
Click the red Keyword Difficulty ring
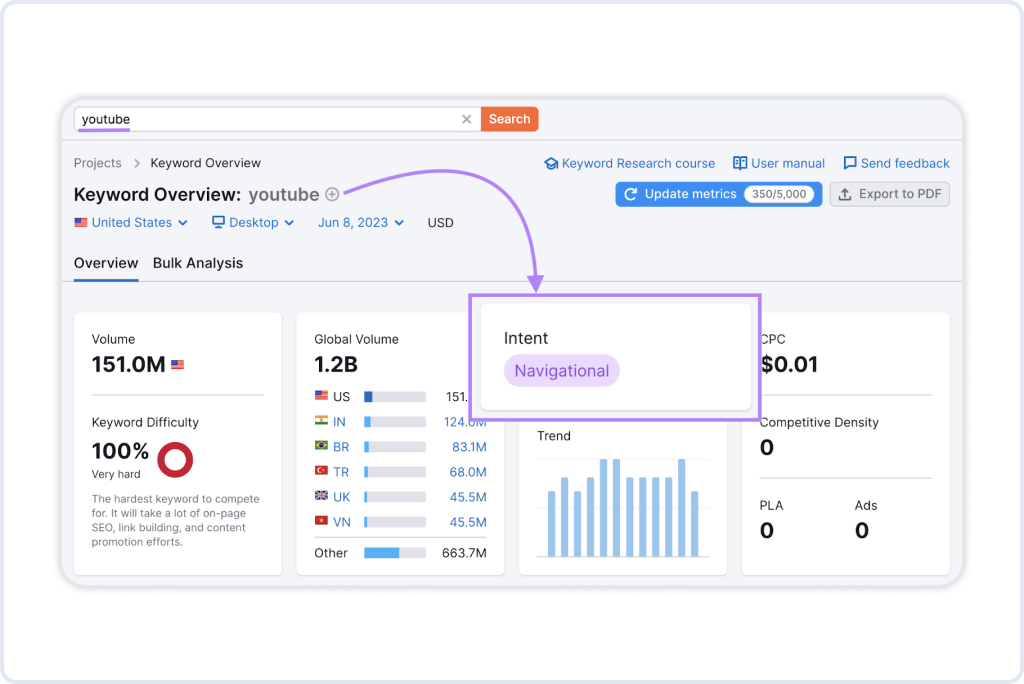point(175,460)
